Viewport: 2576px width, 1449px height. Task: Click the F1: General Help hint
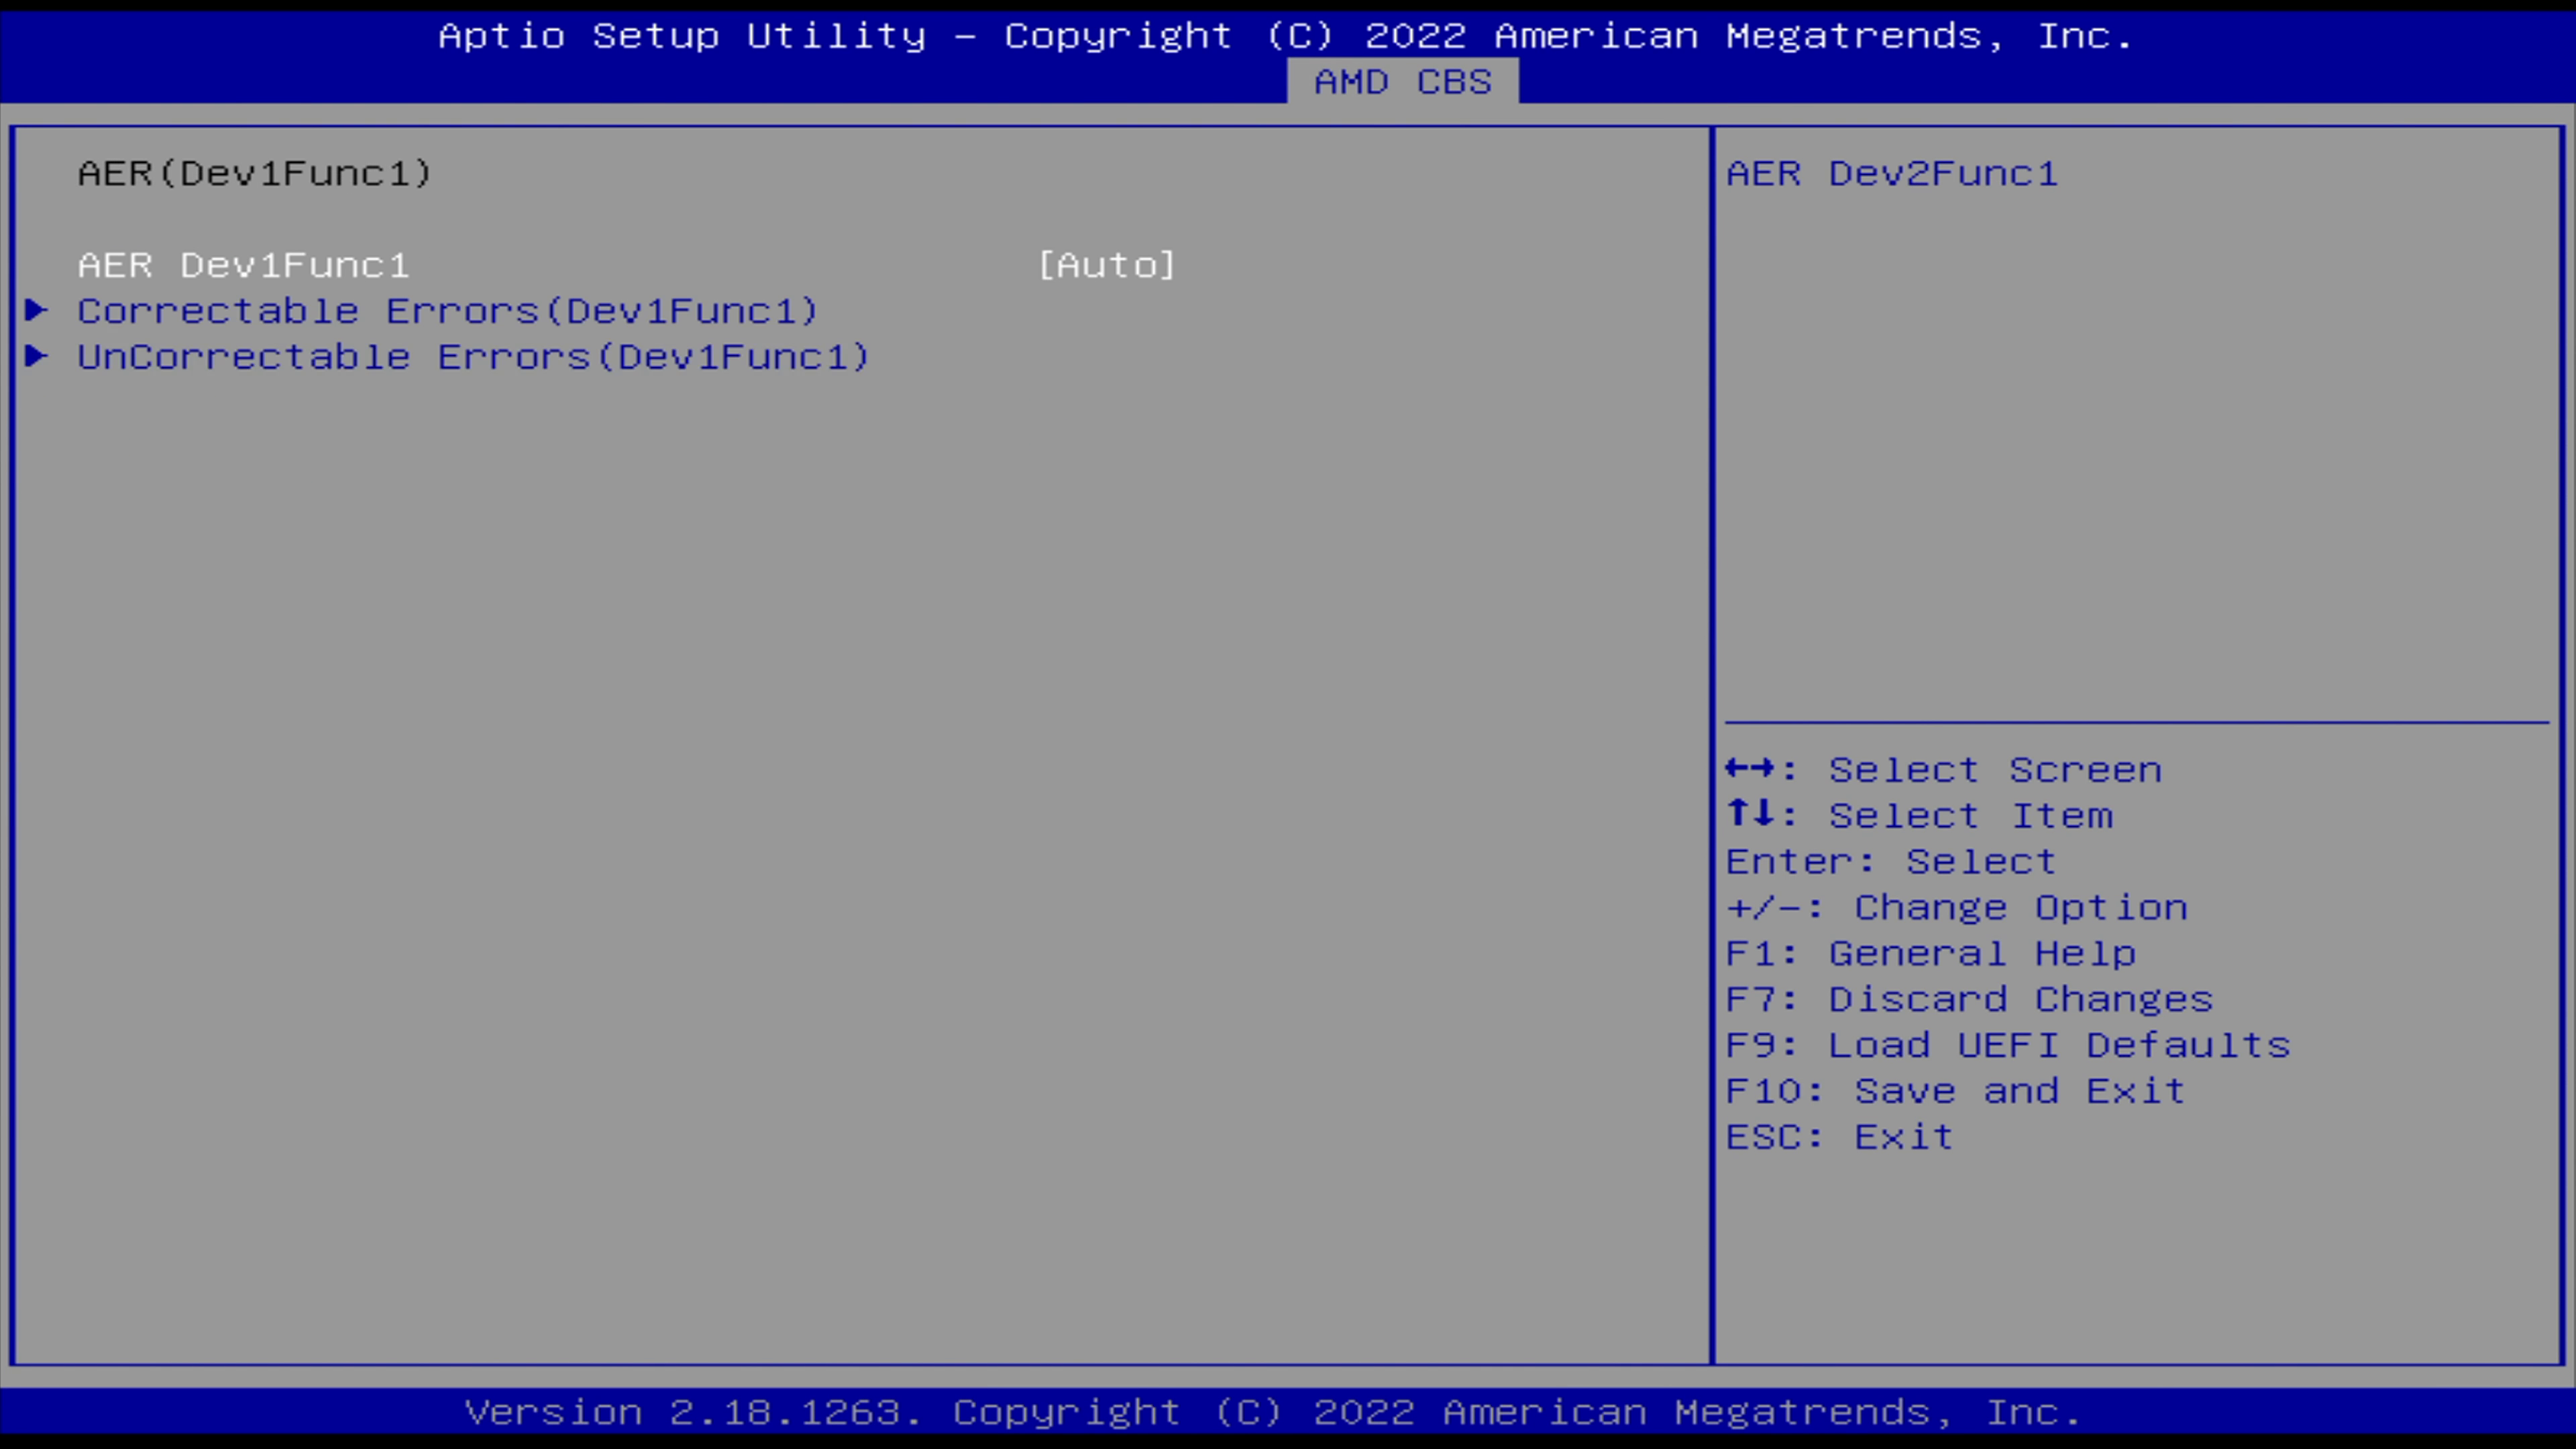coord(1931,954)
